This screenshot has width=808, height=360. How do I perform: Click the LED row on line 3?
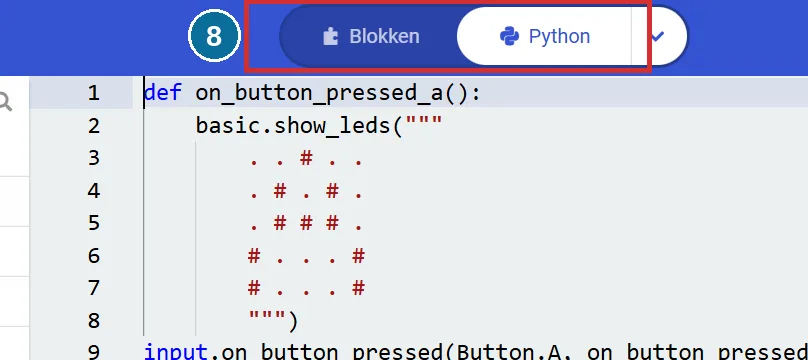[x=306, y=159]
